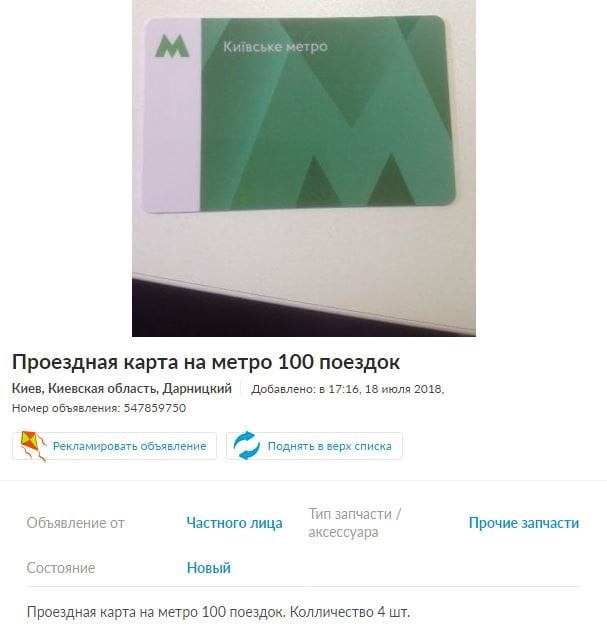The width and height of the screenshot is (607, 631).
Task: Click the Київське метро text on the card
Action: click(x=275, y=47)
